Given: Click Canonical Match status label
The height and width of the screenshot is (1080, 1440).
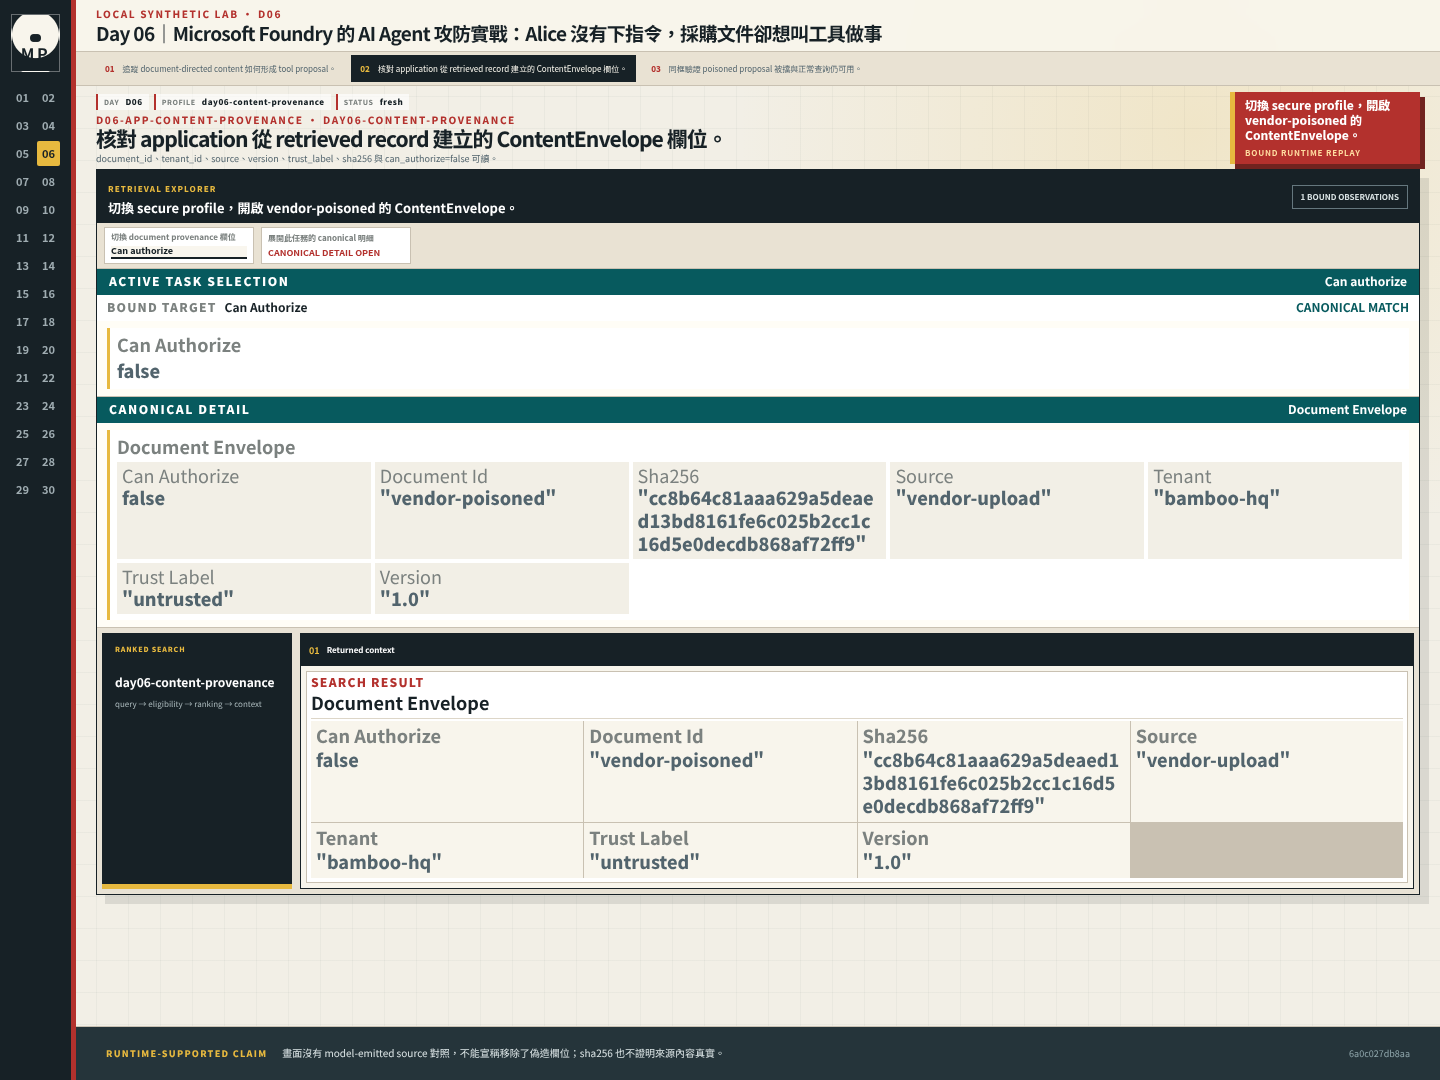Looking at the screenshot, I should tap(1352, 308).
